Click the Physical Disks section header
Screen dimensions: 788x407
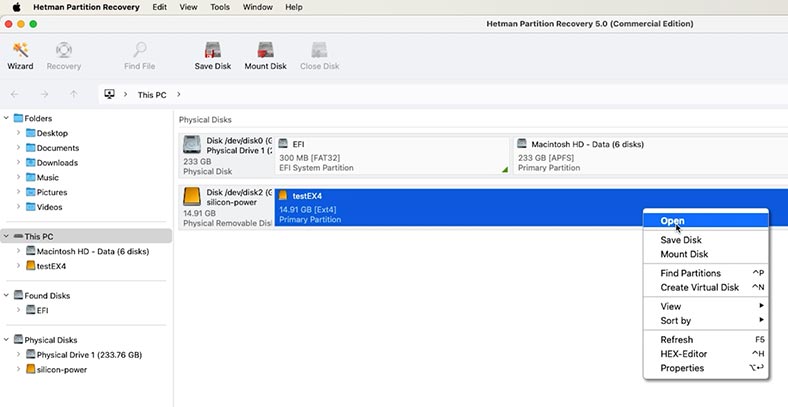(205, 120)
